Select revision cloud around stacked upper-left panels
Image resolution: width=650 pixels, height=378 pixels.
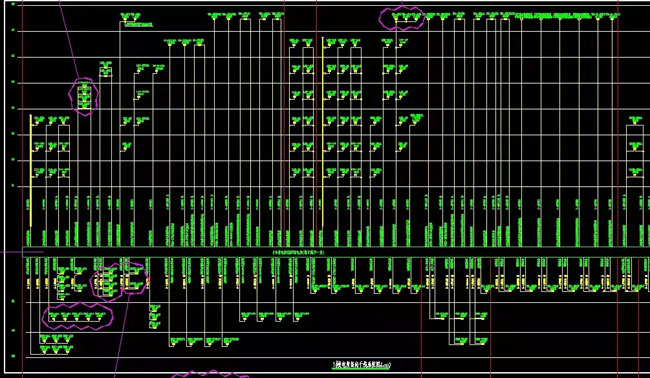coord(84,97)
